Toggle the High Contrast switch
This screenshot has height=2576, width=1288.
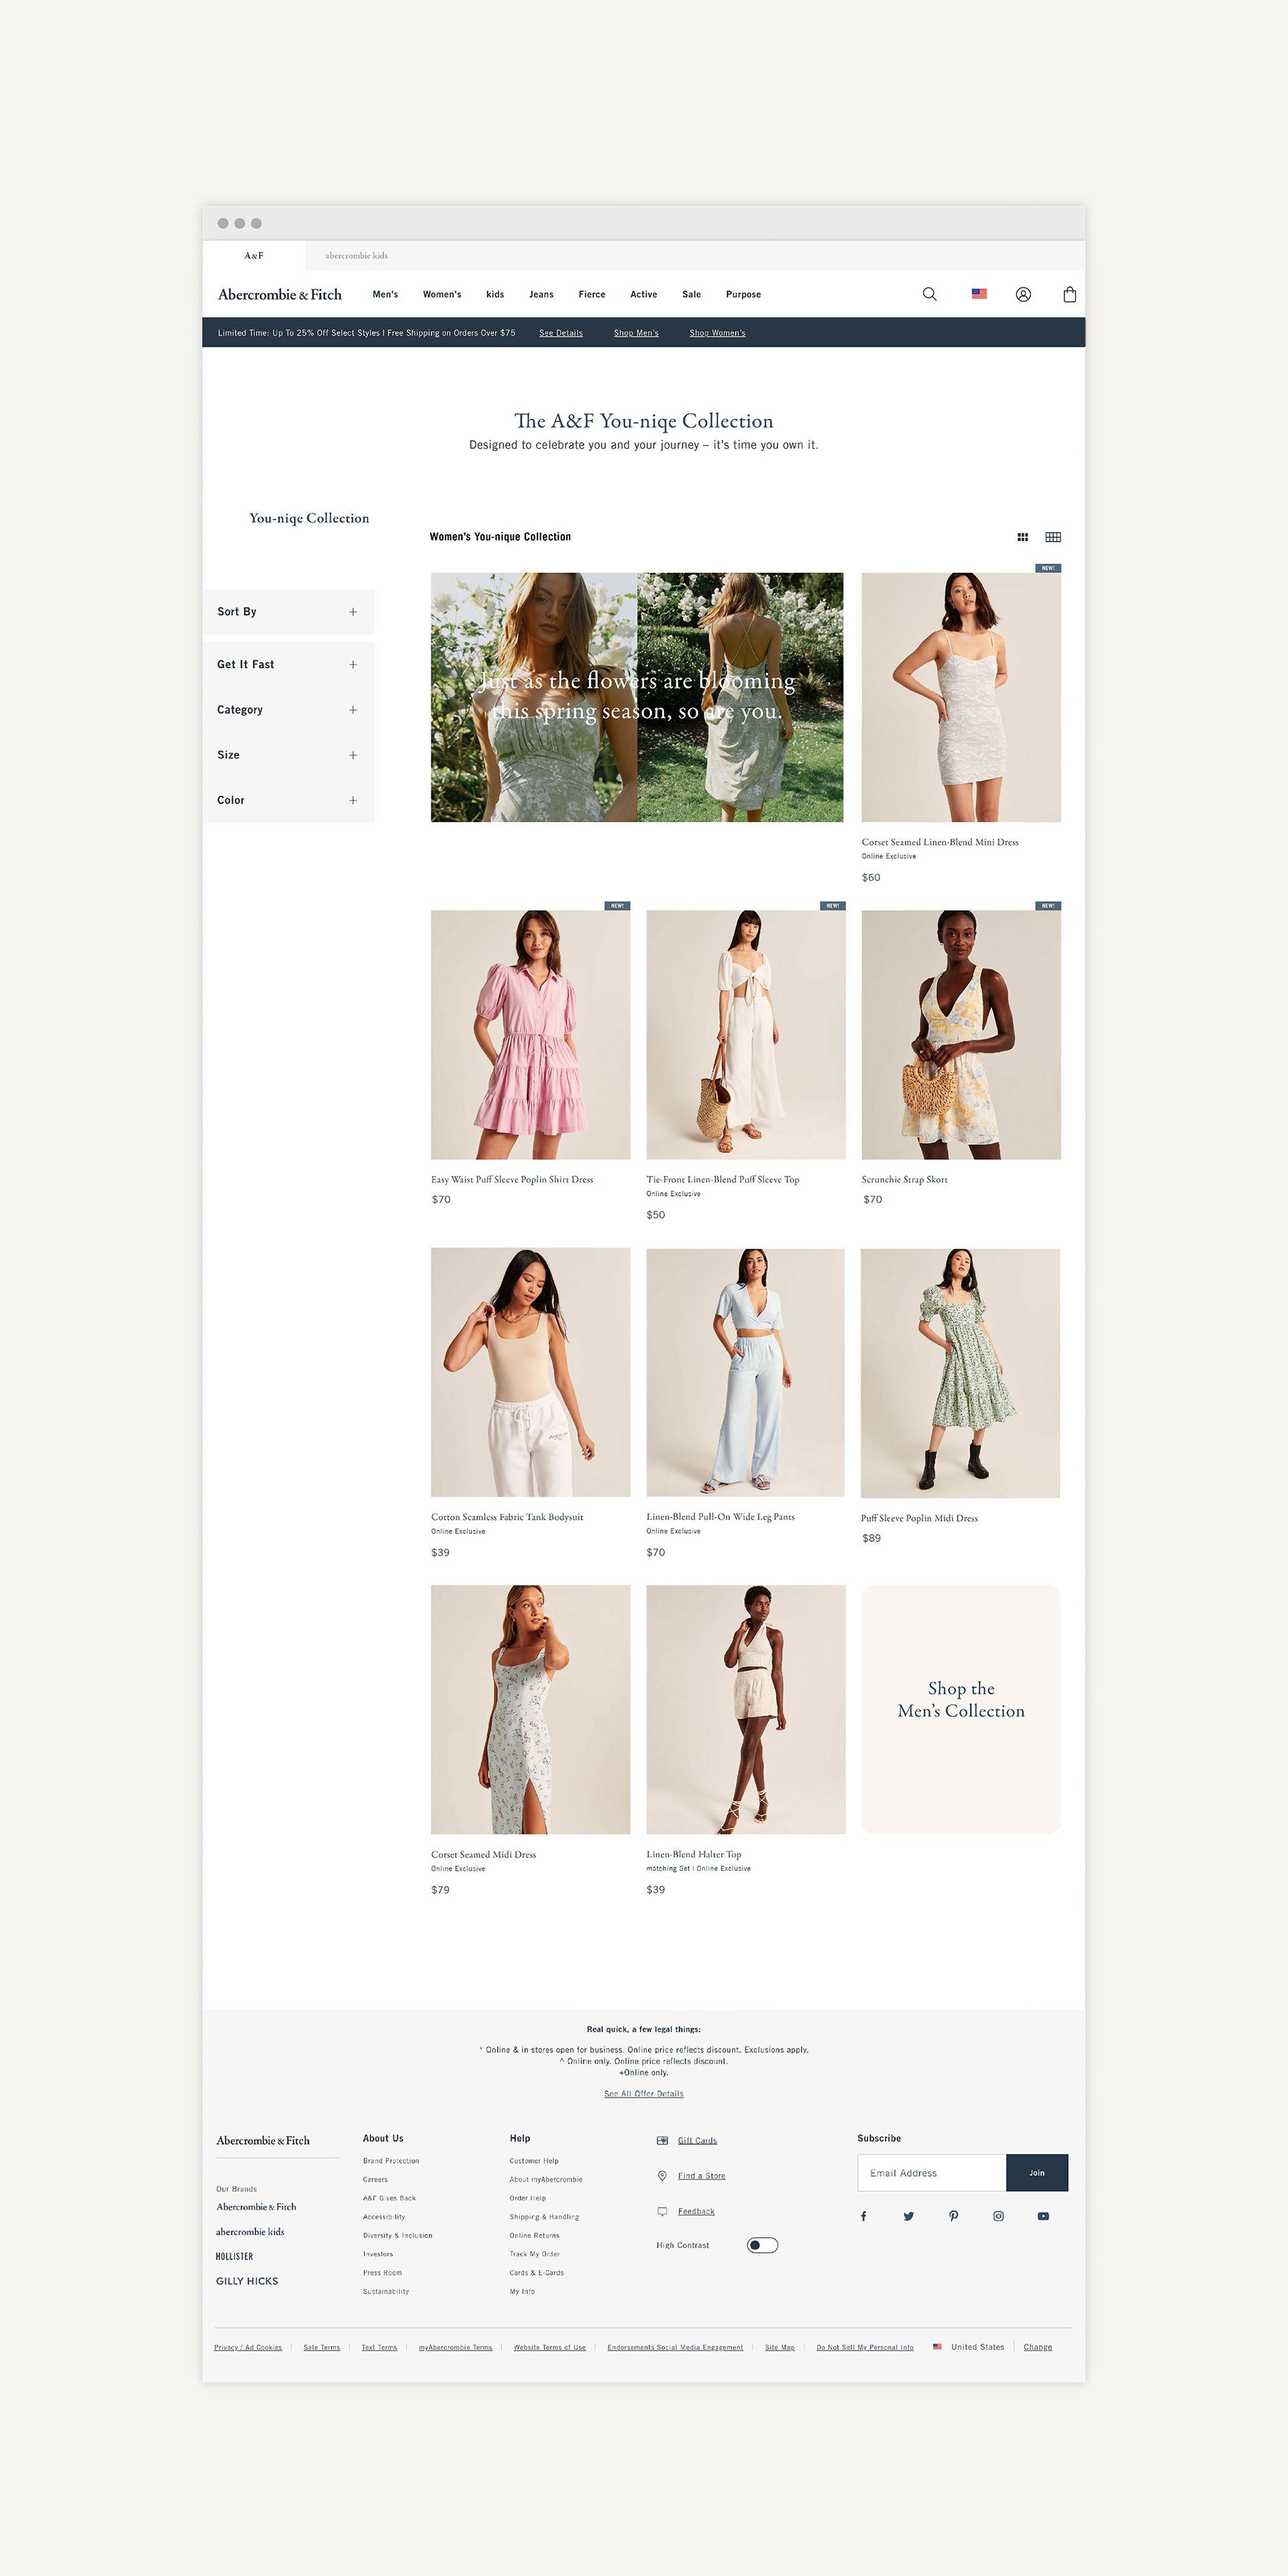point(762,2245)
